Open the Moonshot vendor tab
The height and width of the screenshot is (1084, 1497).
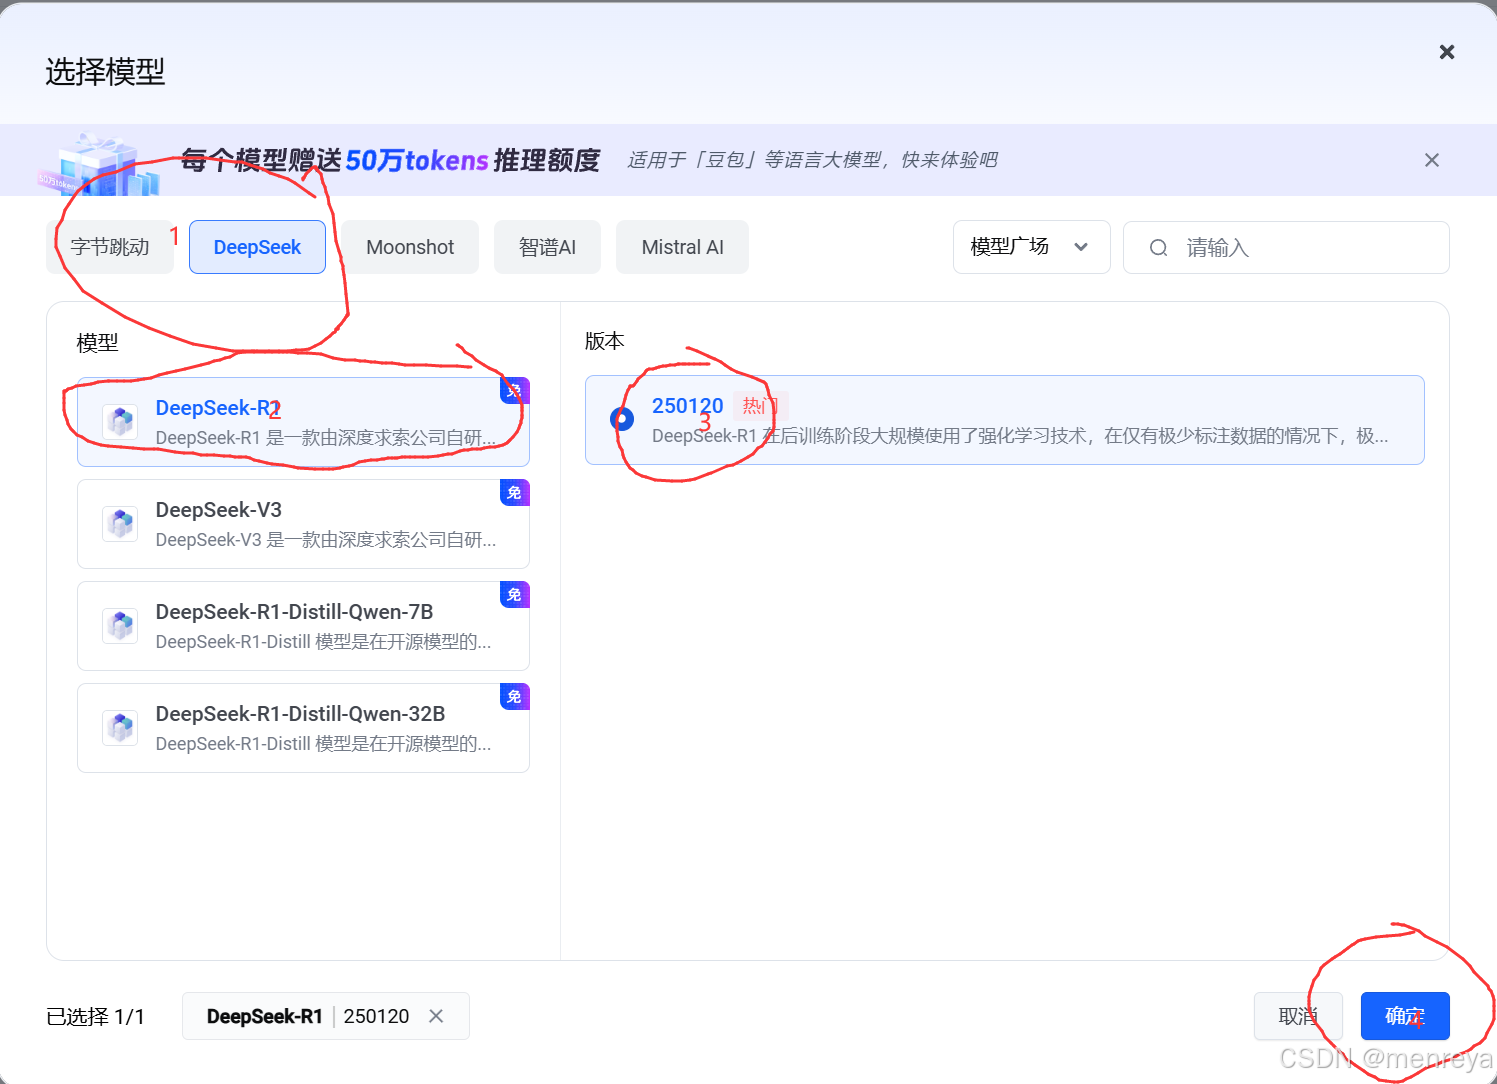point(410,247)
